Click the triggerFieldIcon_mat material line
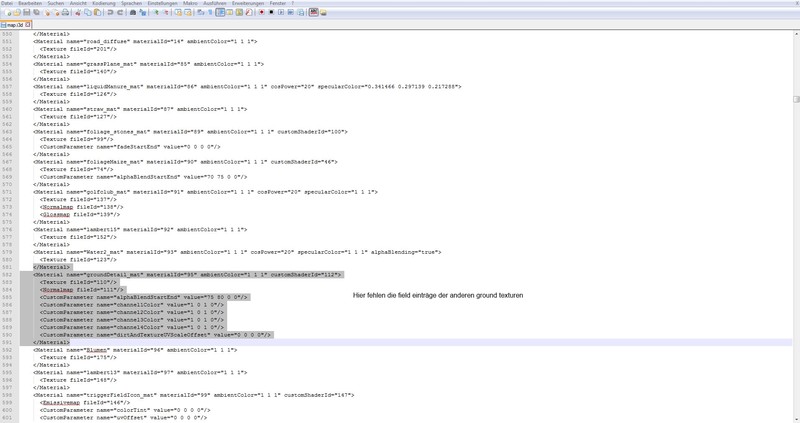This screenshot has width=800, height=423. pyautogui.click(x=194, y=395)
